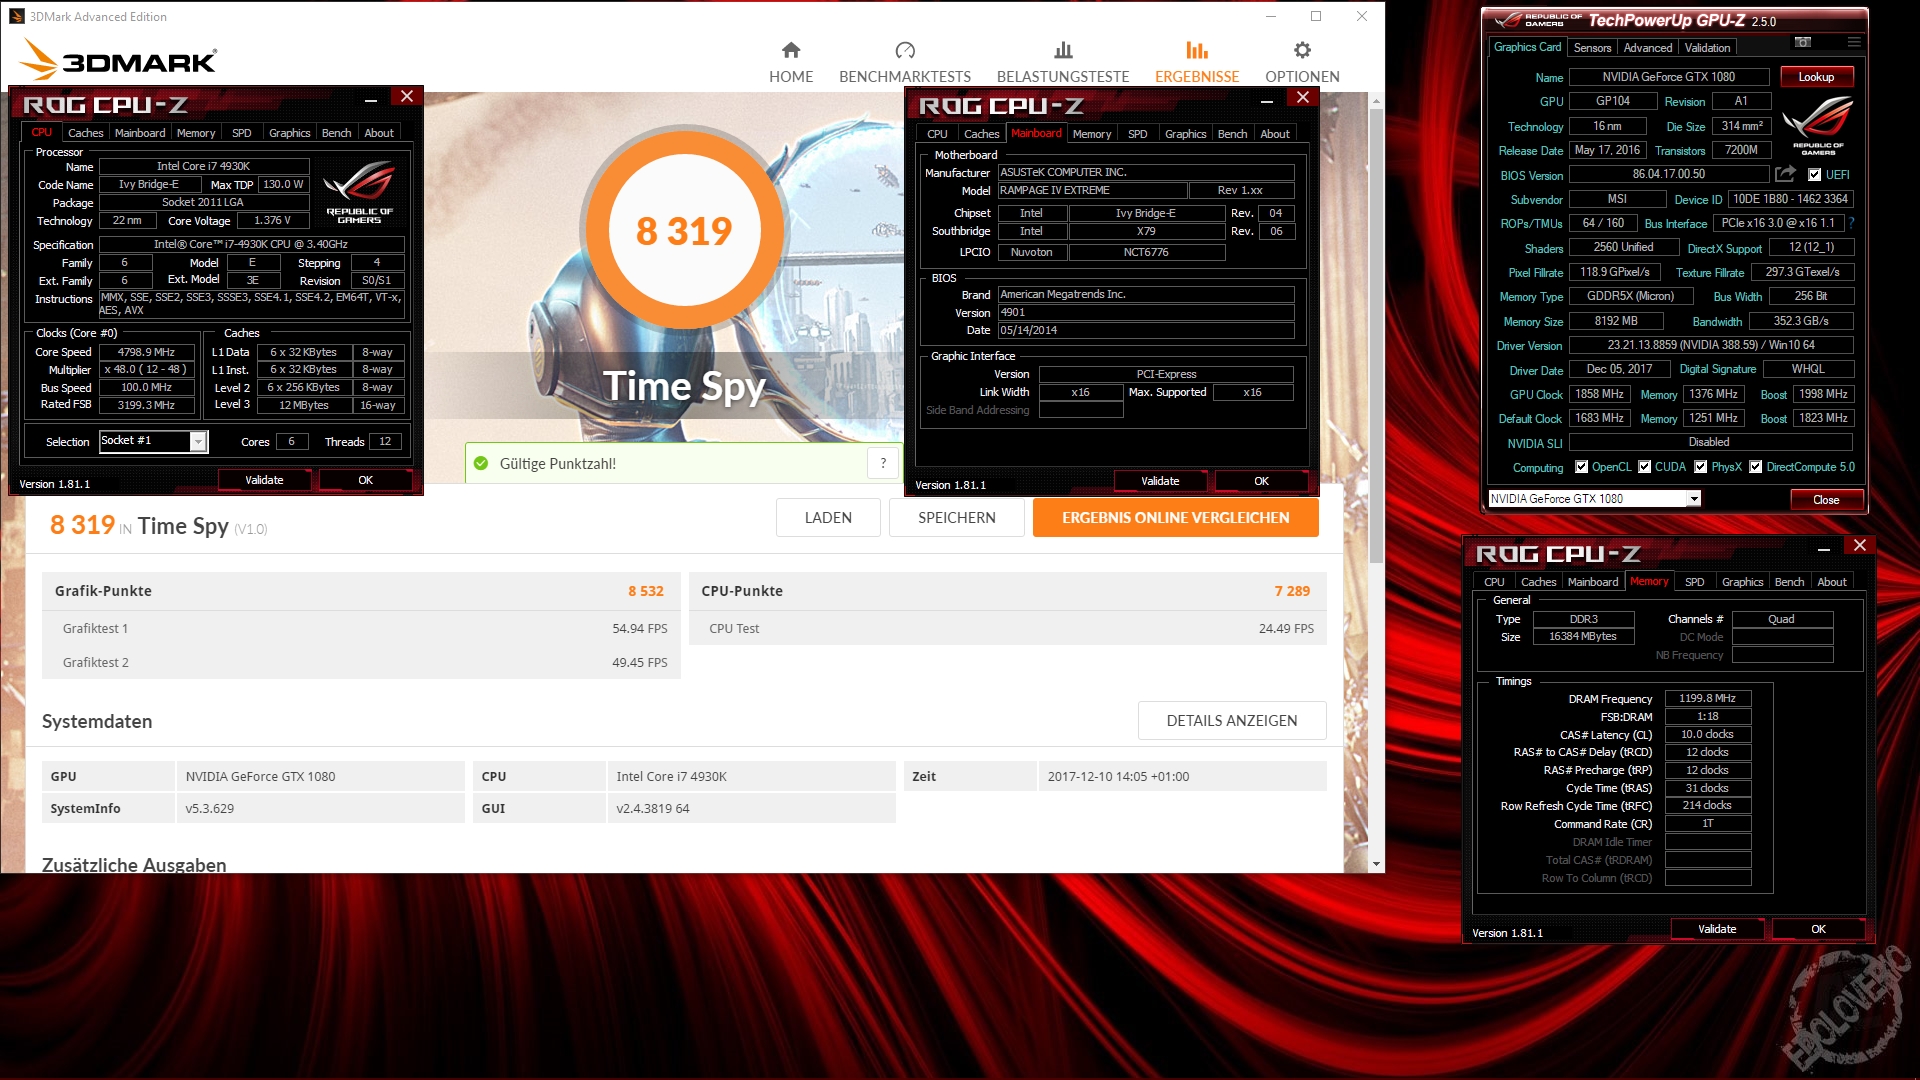
Task: Click Validate in CPU-Z CPU window
Action: (x=264, y=480)
